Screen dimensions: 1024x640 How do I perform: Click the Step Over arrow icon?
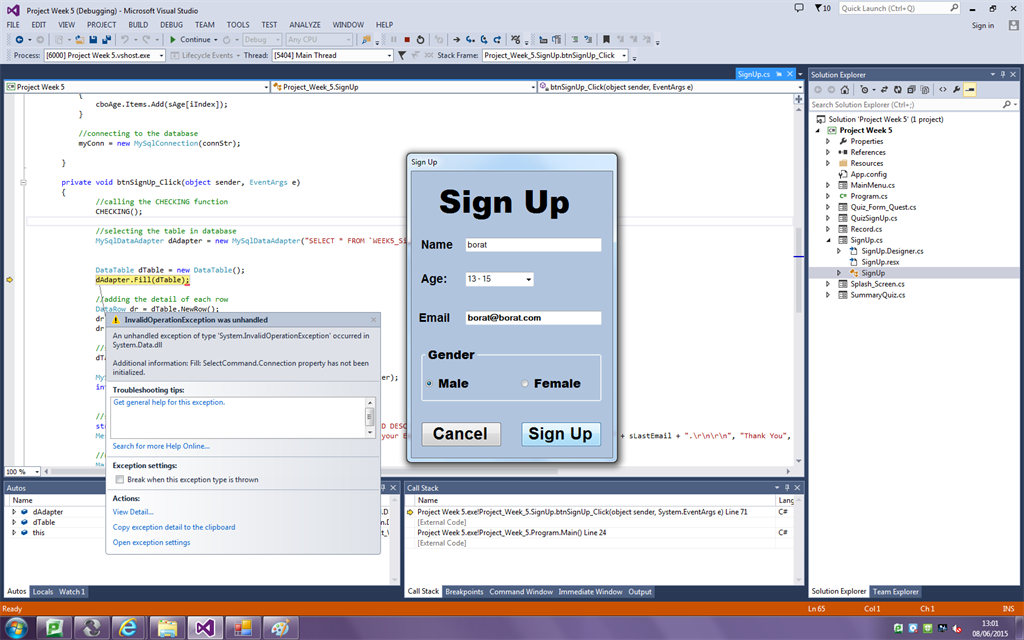tap(484, 40)
